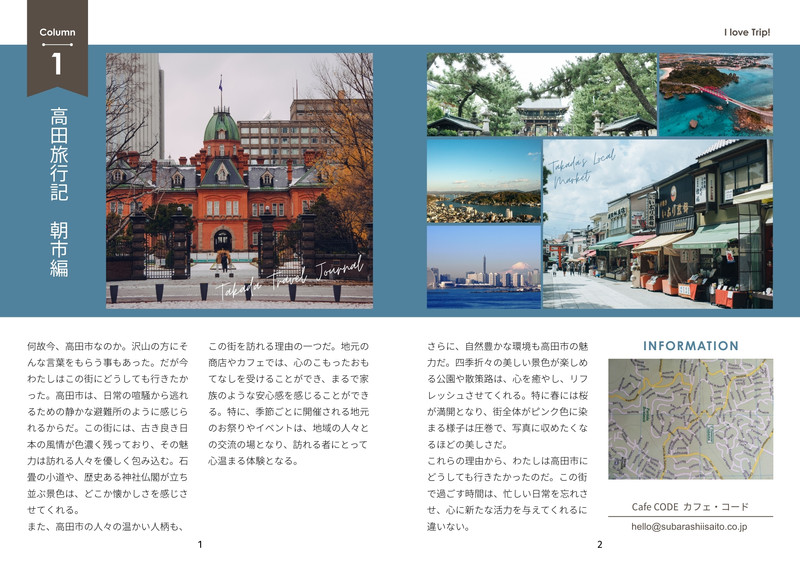Click "Takada's Local Market" handwritten caption
800x566 pixels.
click(582, 168)
